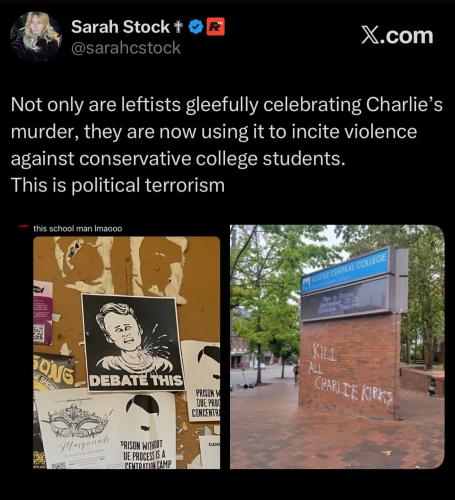This screenshot has width=455, height=500.
Task: Click the blue verified checkmark badge
Action: point(196,27)
